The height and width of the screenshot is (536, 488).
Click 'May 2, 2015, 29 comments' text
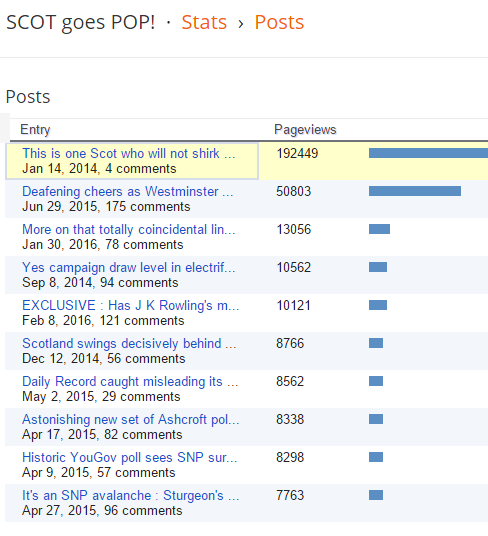[101, 397]
